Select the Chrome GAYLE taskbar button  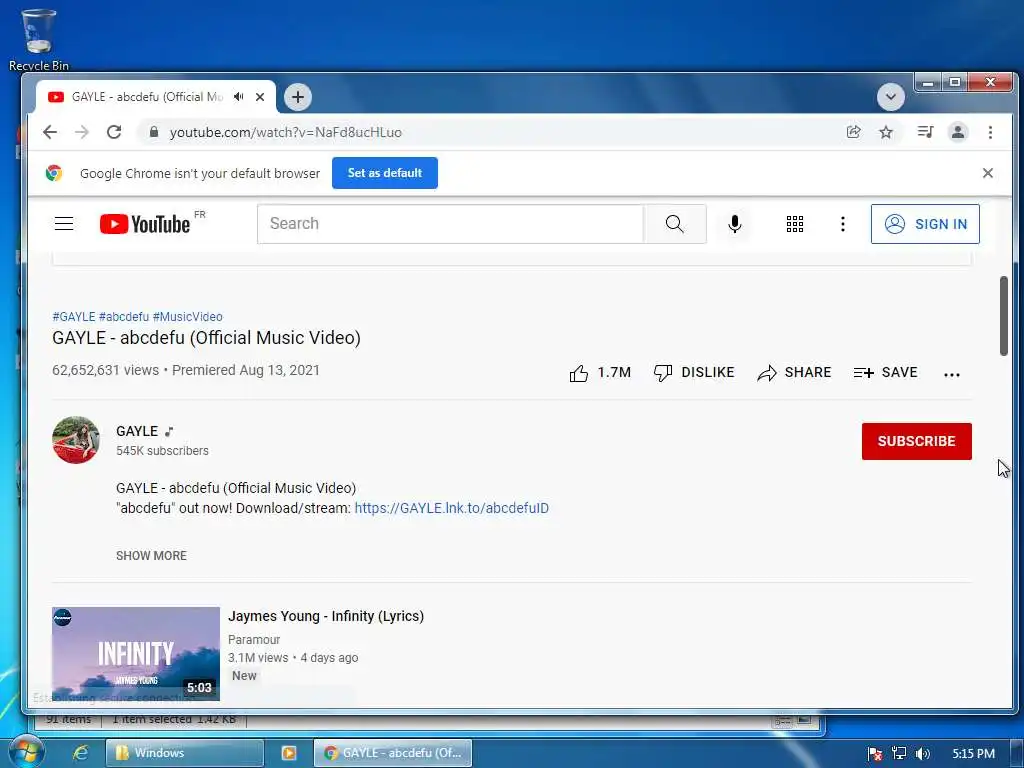tap(393, 753)
